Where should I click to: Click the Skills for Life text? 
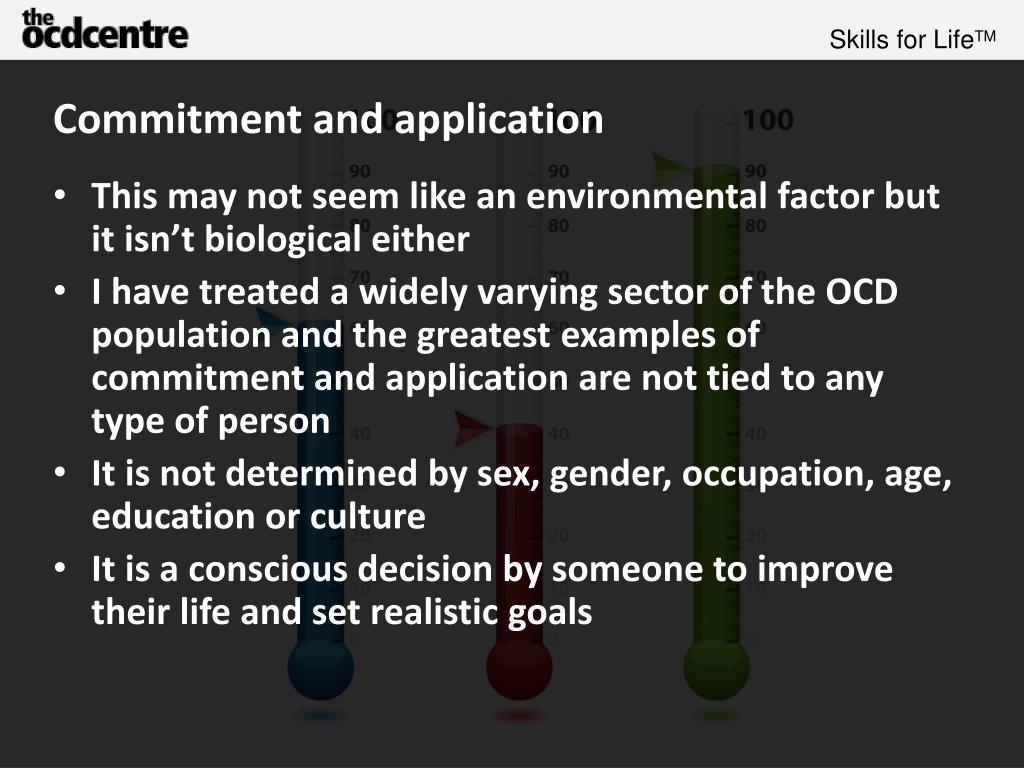pos(912,40)
